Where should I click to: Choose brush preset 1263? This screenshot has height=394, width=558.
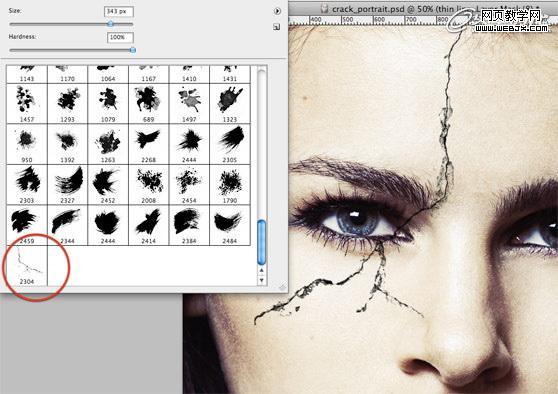pos(108,144)
